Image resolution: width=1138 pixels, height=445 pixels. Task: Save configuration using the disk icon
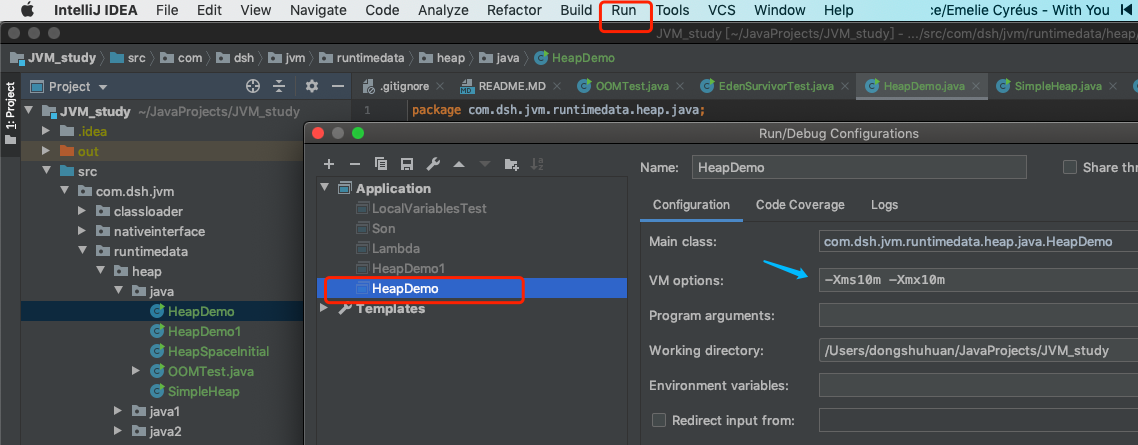point(406,164)
